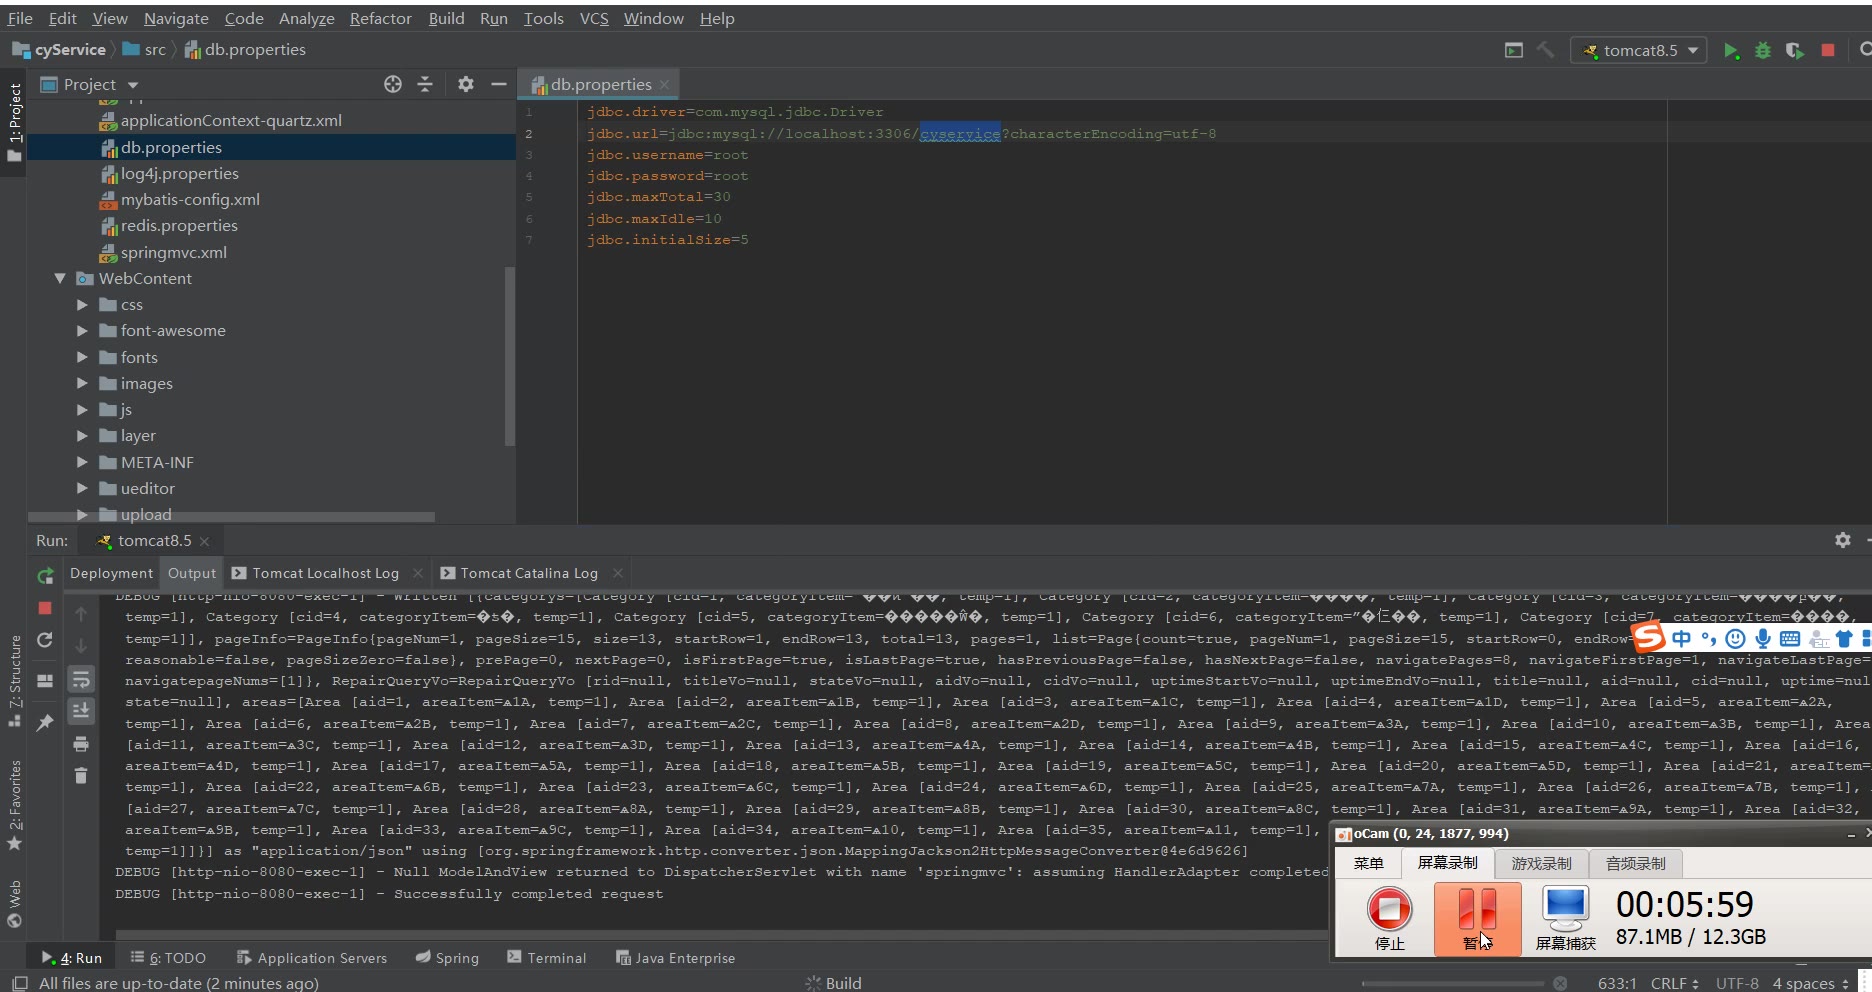This screenshot has height=992, width=1872.
Task: Change CRLF line separator in status bar
Action: pos(1674,983)
